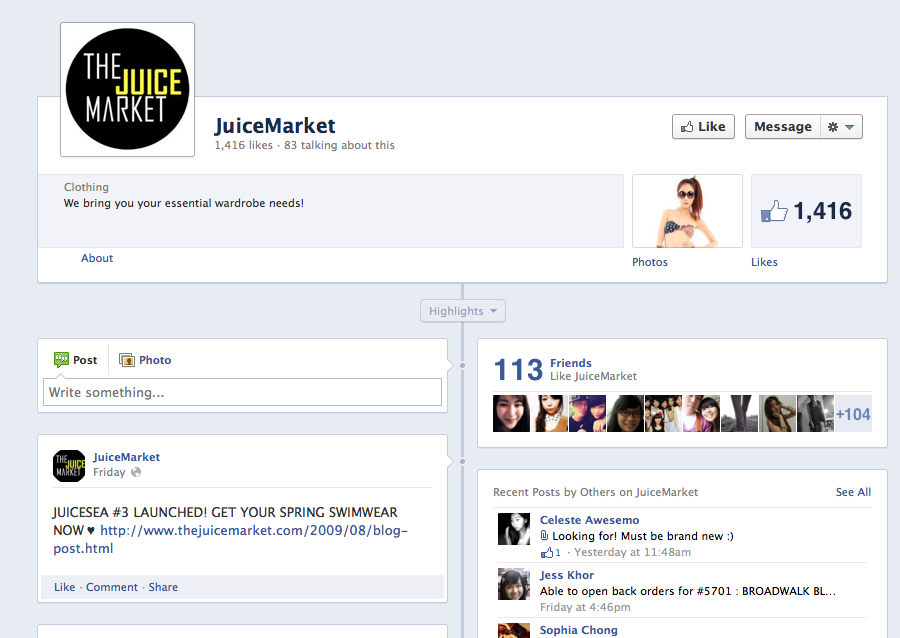
Task: Click 'Yesterday at 11:48am' timestamp
Action: (633, 553)
